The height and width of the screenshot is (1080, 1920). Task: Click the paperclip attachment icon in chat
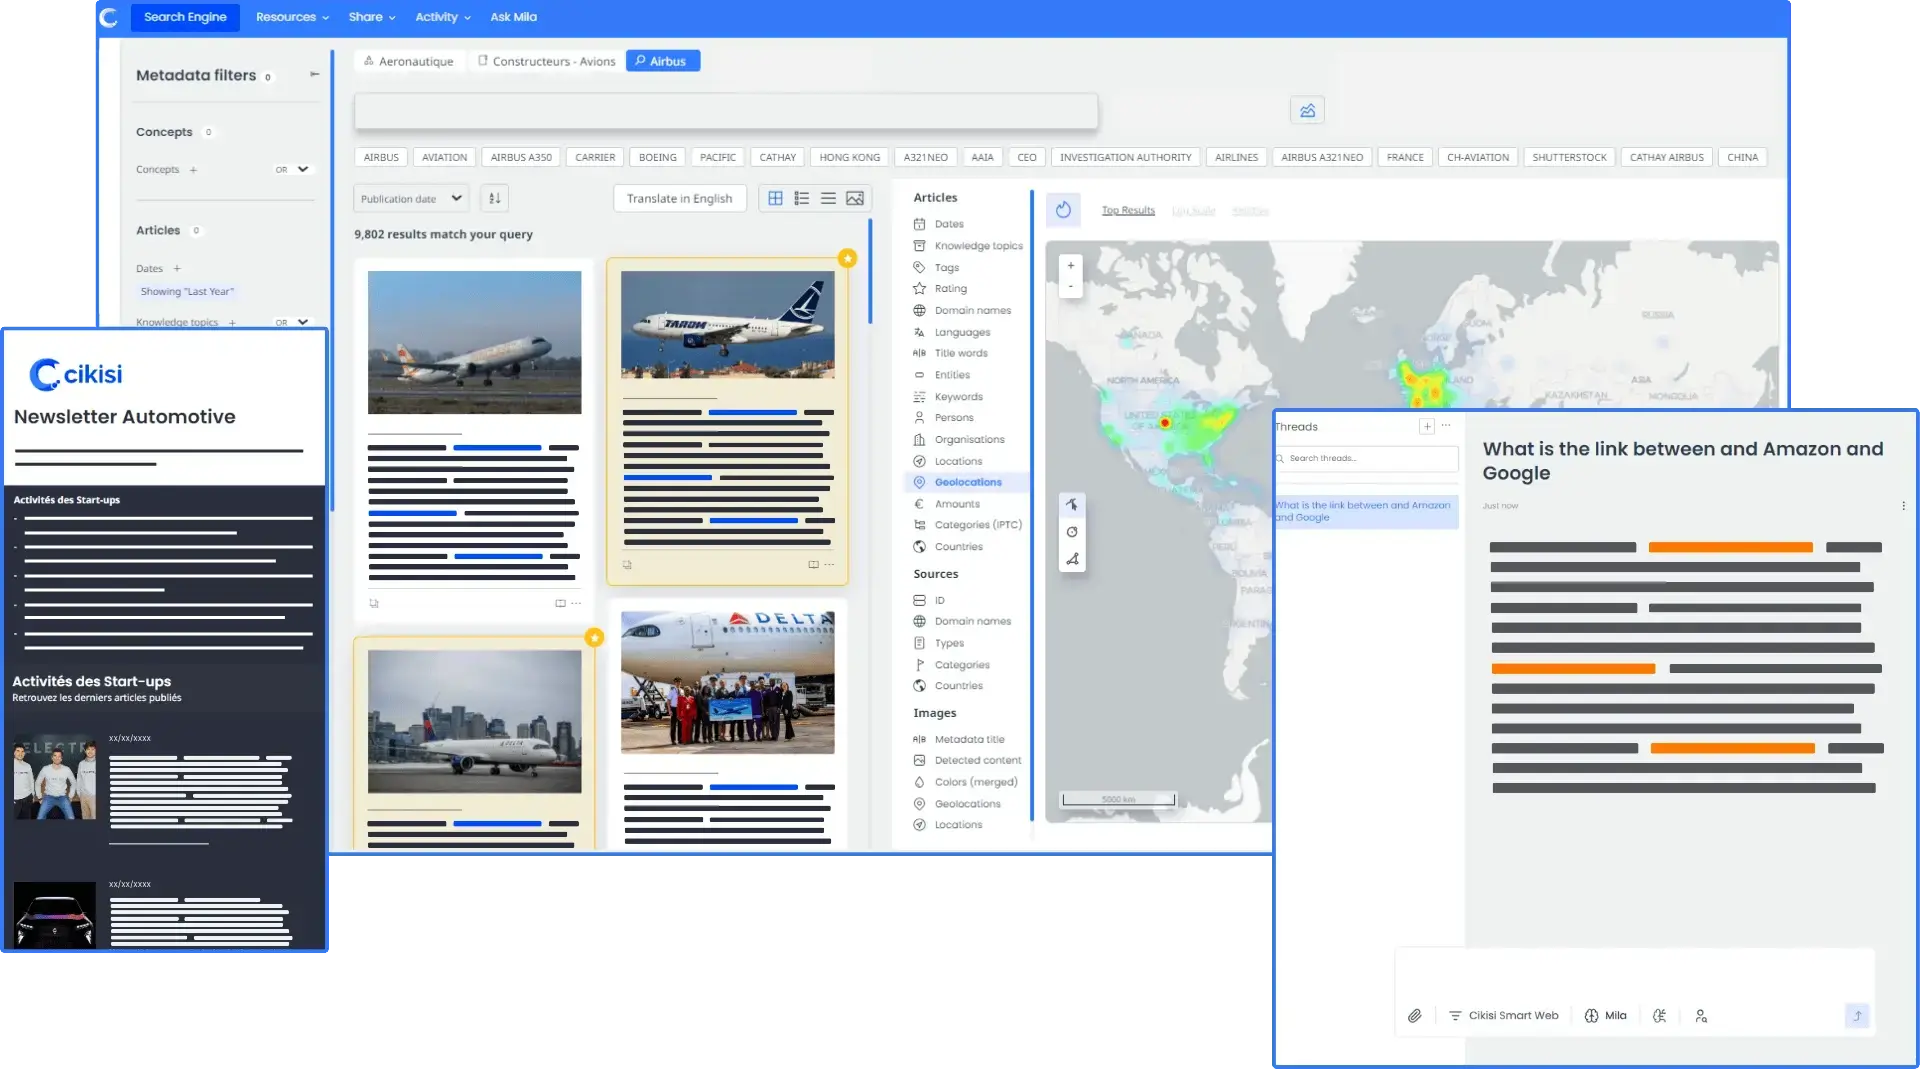pyautogui.click(x=1414, y=1016)
